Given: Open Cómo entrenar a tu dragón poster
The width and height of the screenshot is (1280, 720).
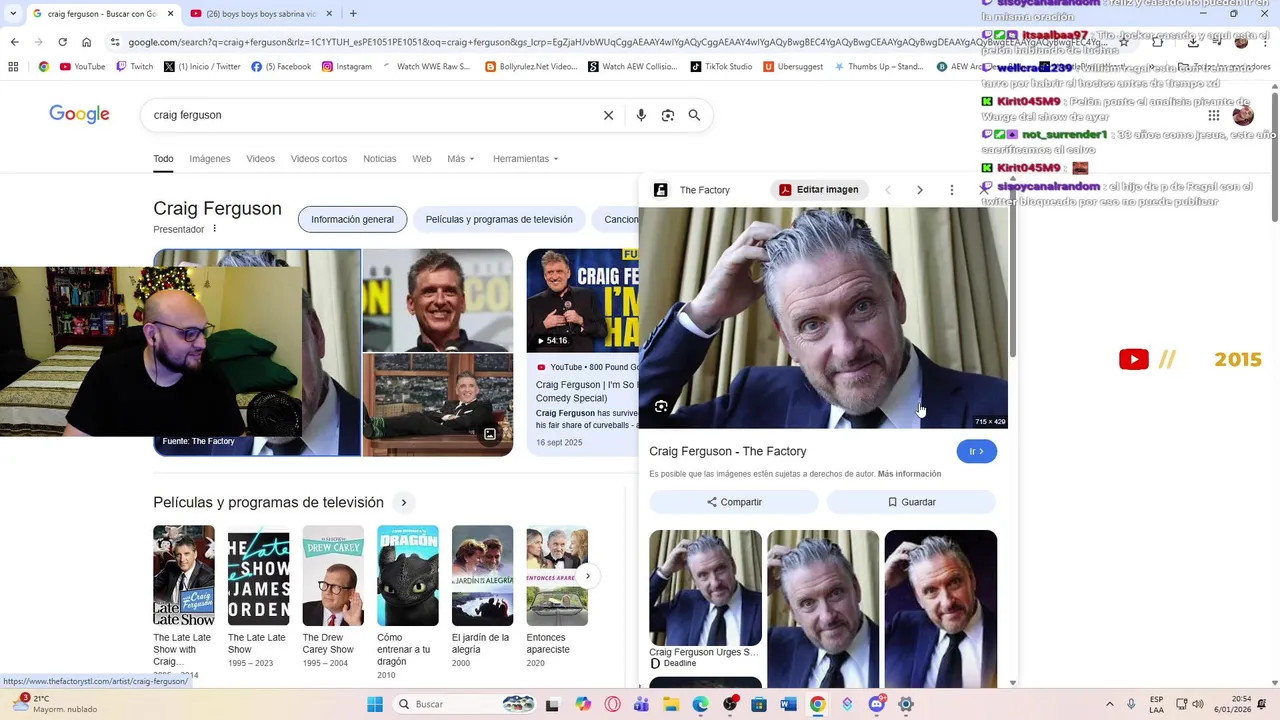Looking at the screenshot, I should tap(408, 576).
